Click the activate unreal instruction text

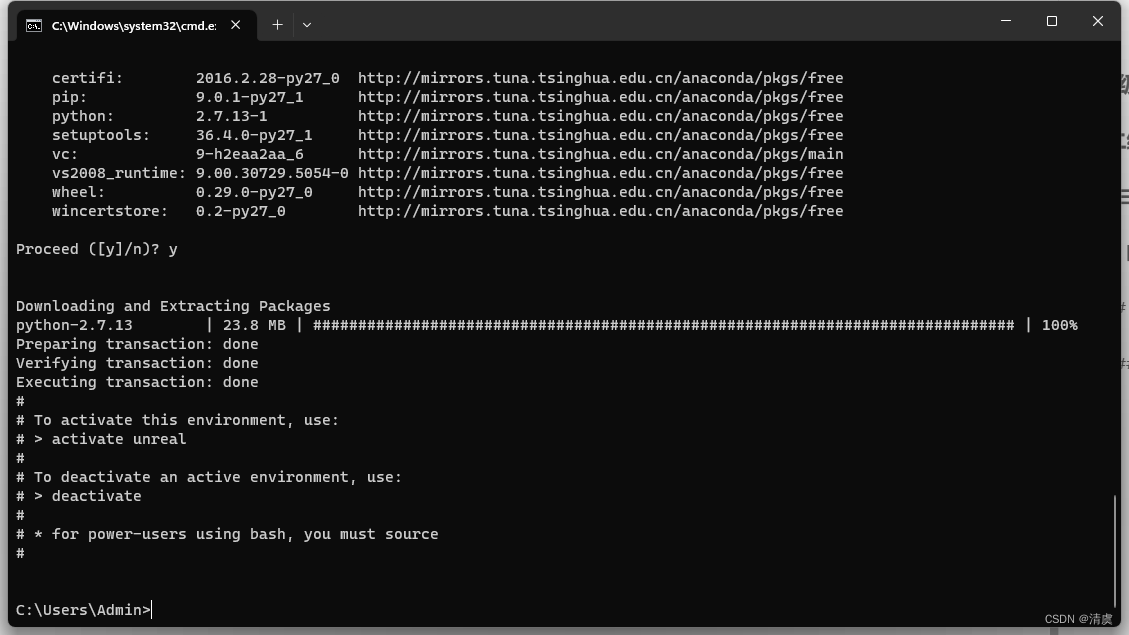coord(100,438)
